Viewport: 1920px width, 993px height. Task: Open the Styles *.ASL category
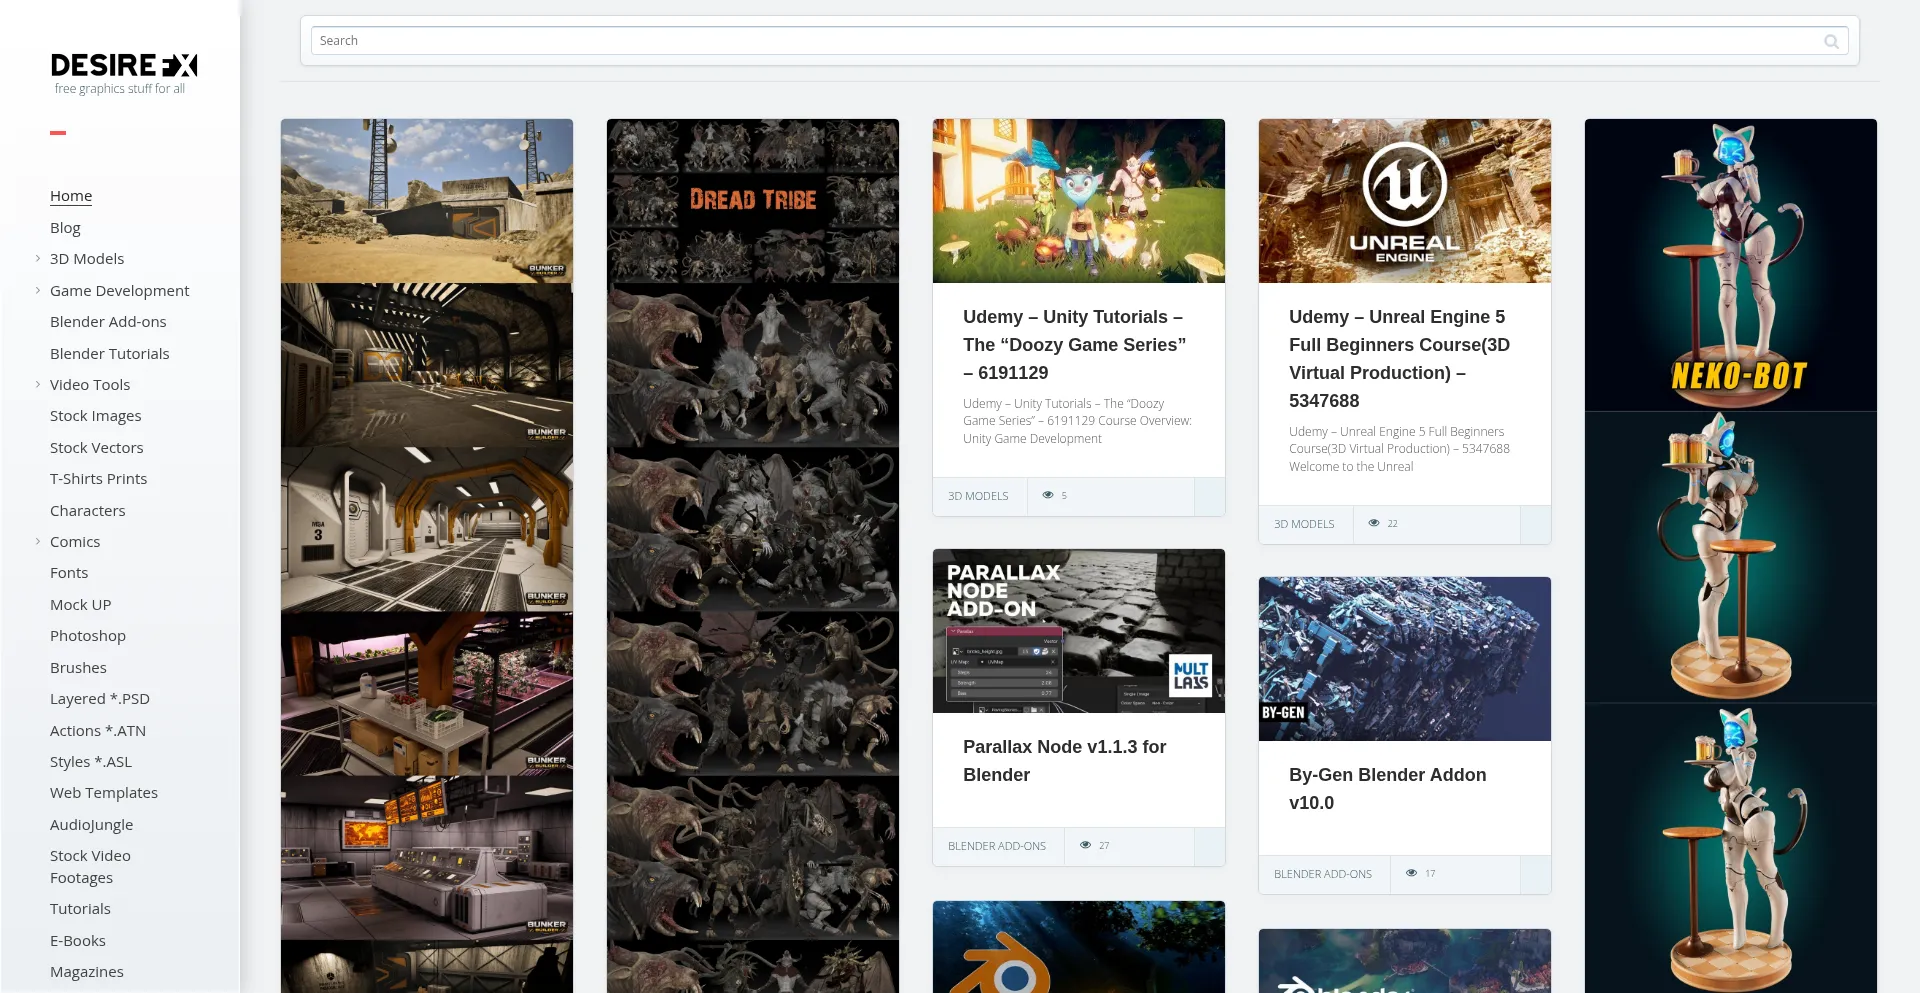click(91, 762)
